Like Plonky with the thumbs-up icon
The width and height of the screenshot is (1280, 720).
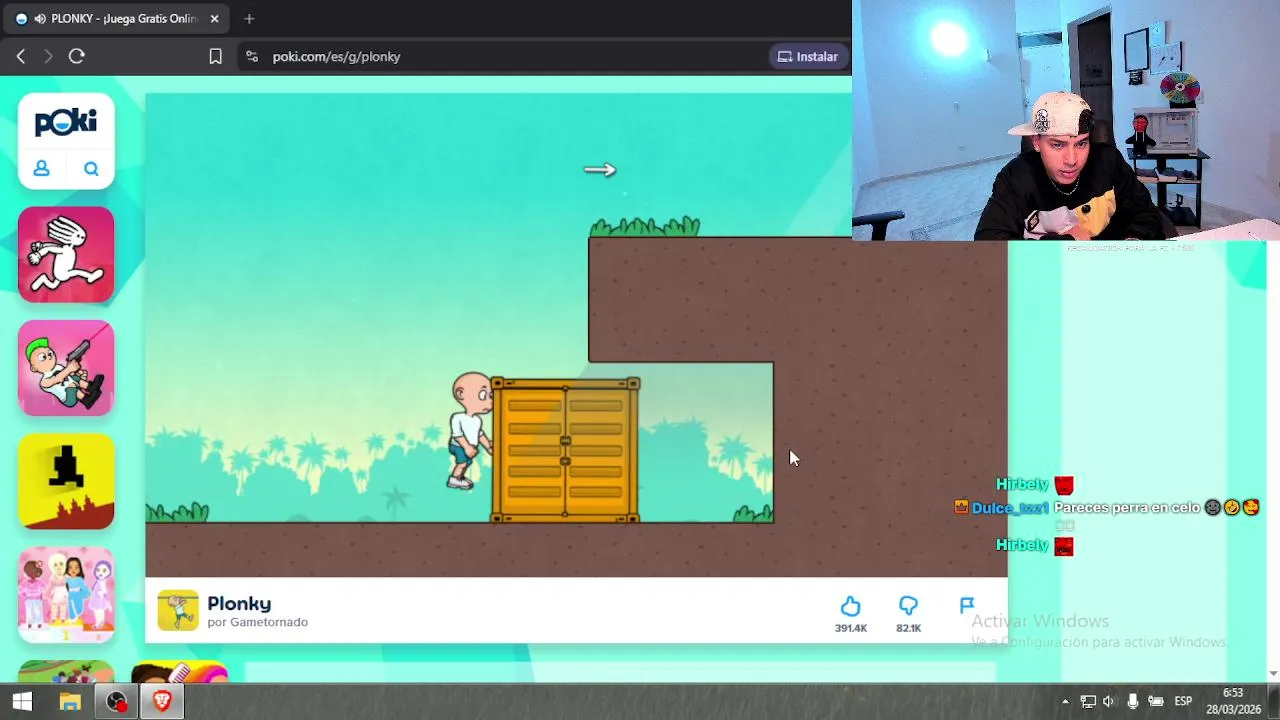point(850,606)
